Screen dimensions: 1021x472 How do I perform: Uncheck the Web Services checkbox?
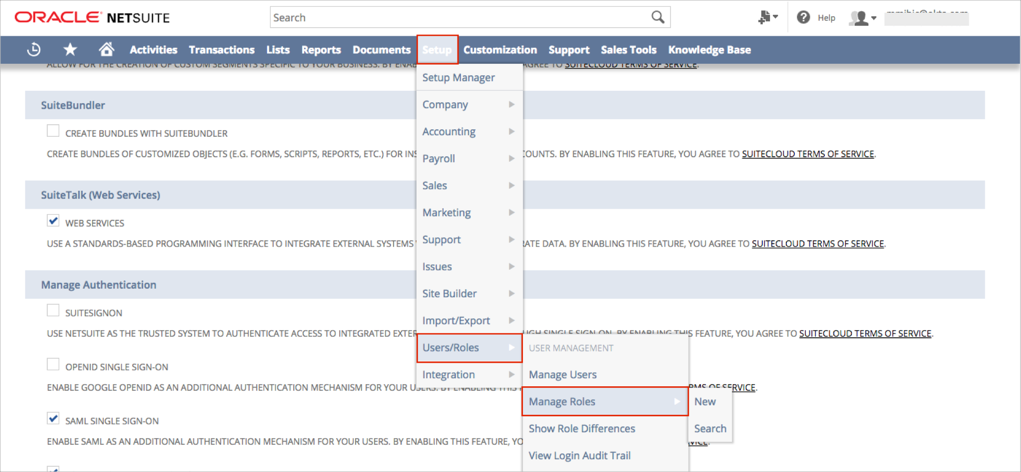click(x=53, y=221)
